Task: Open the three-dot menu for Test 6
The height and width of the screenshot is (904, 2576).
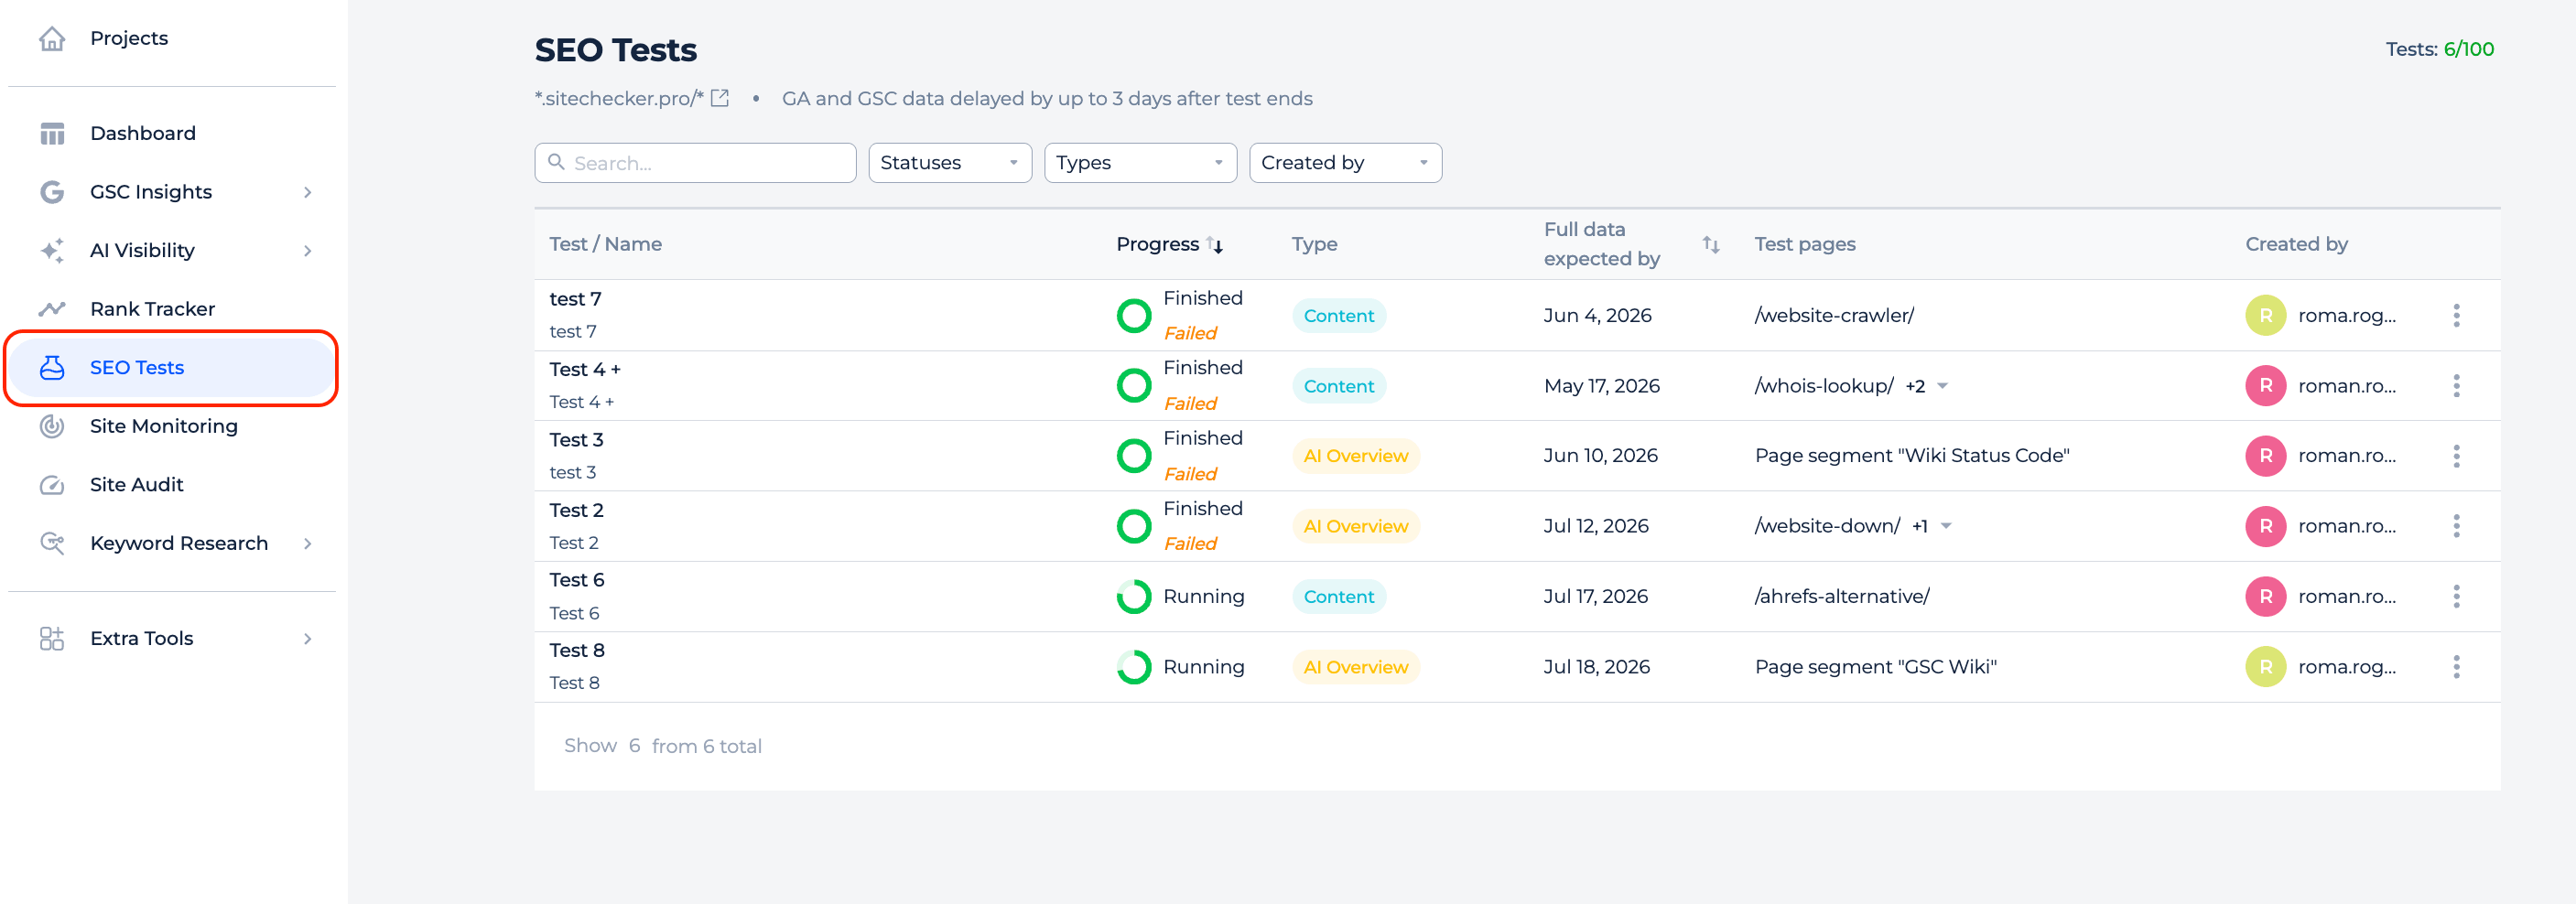Action: [2456, 597]
